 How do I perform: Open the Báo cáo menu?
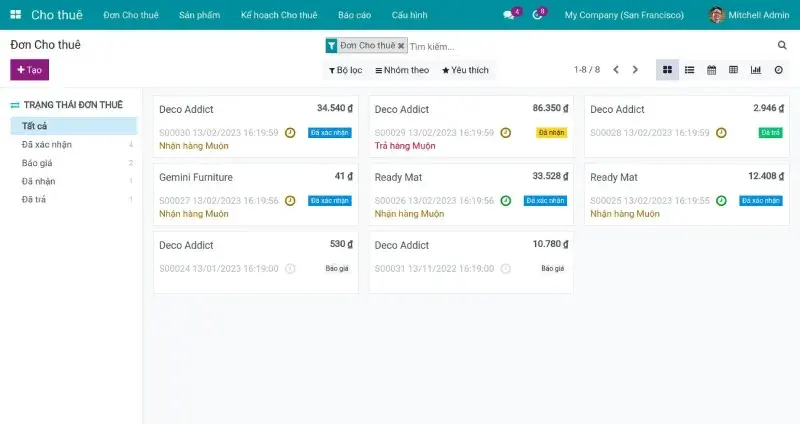[354, 15]
